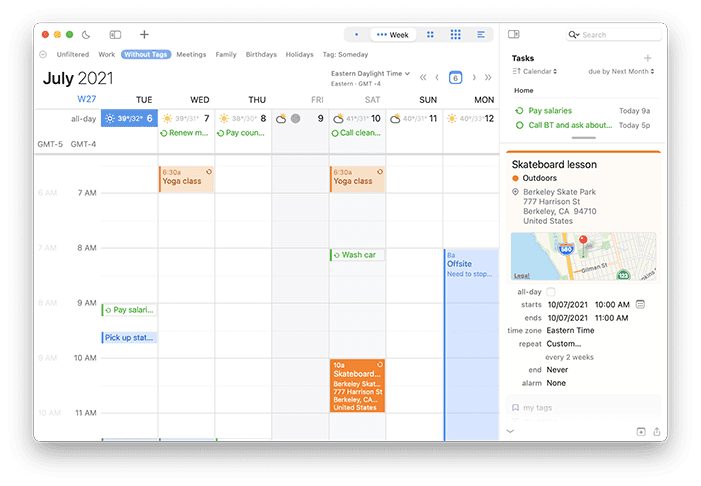The height and width of the screenshot is (486, 701).
Task: Change time zone Eastern Time
Action: coord(570,331)
